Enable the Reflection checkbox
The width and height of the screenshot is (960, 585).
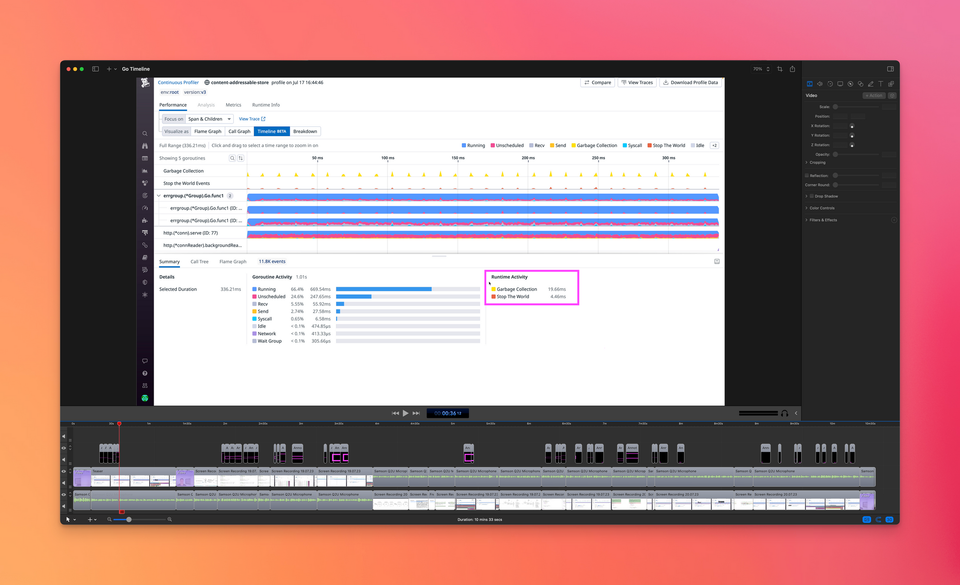(806, 175)
